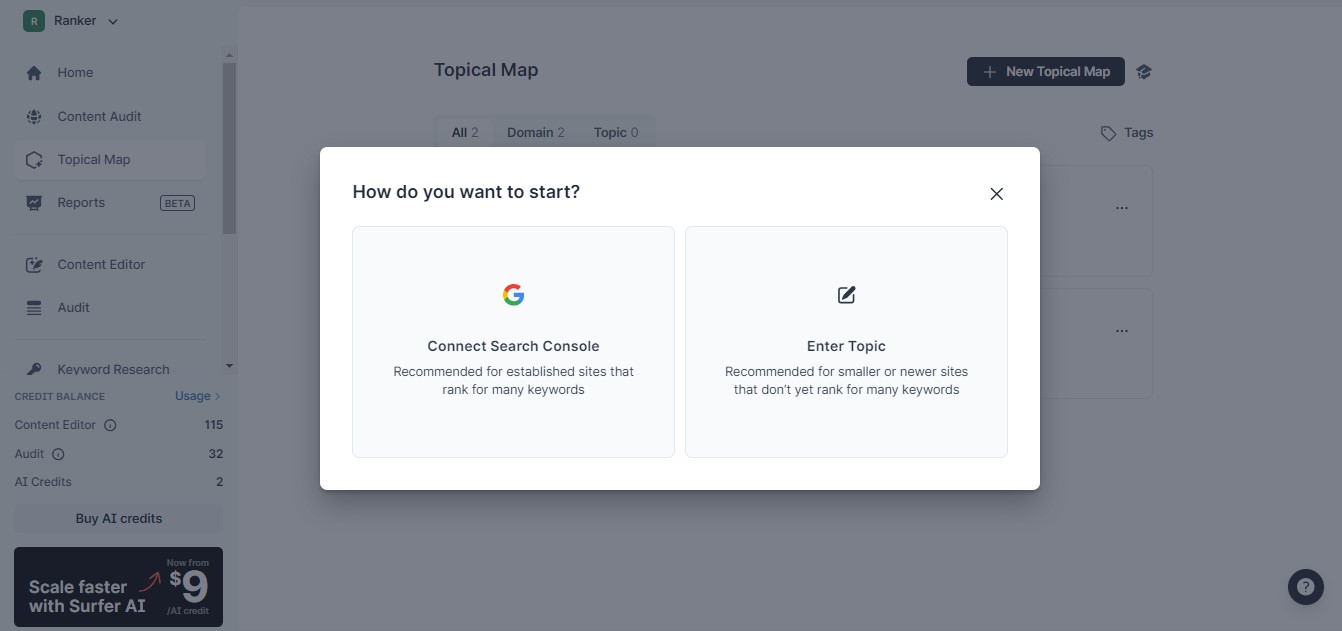This screenshot has height=631, width=1342.
Task: Click the info icon next to Audit credits
Action: (x=58, y=454)
